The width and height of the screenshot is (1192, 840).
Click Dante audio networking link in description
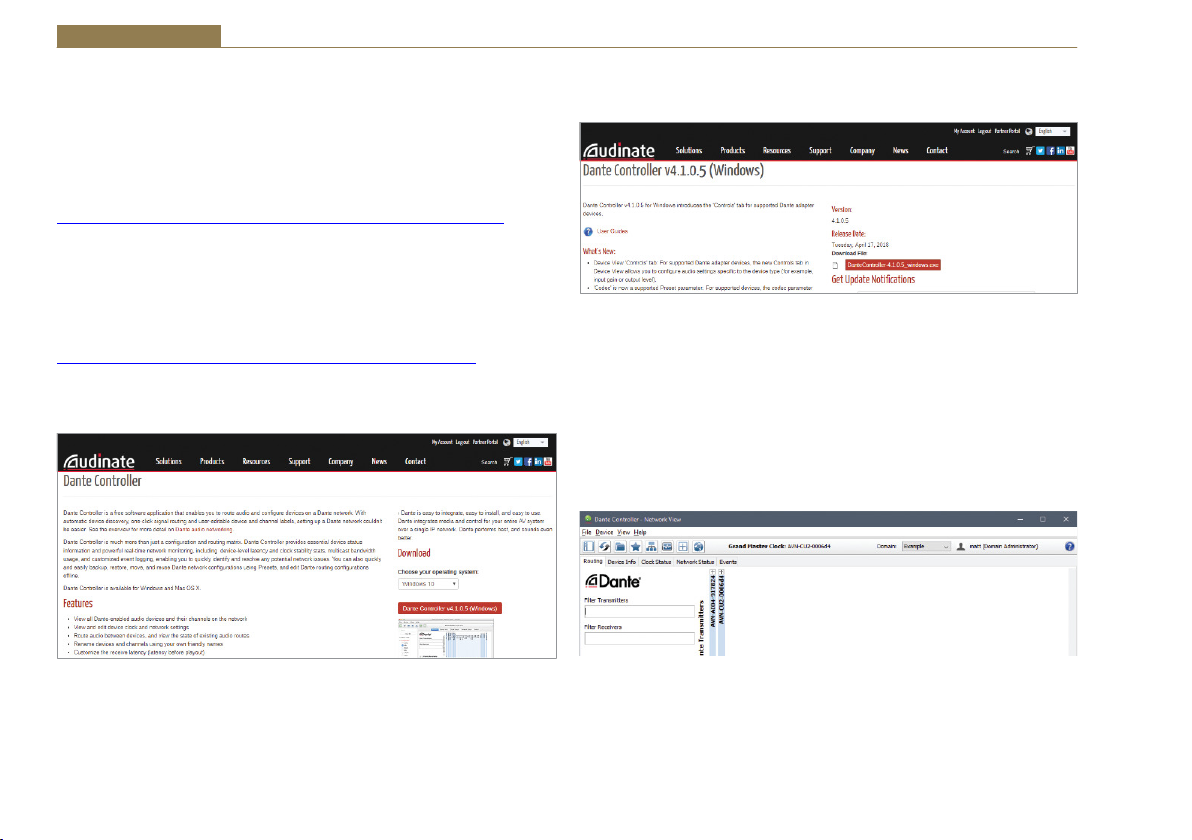coord(204,529)
